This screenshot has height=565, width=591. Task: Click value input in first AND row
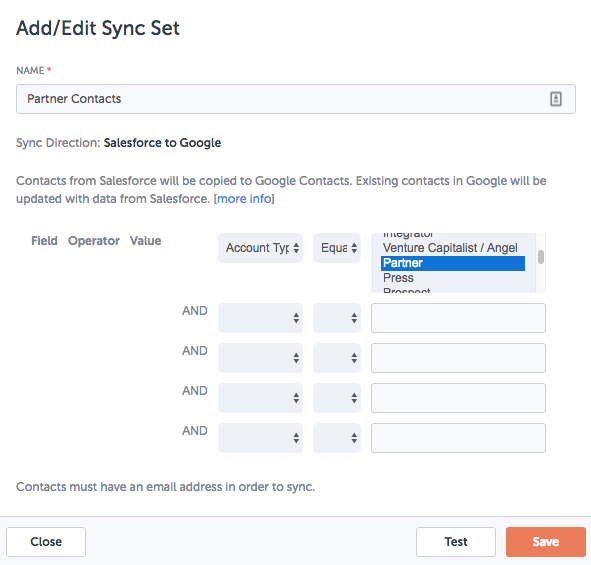(x=458, y=318)
